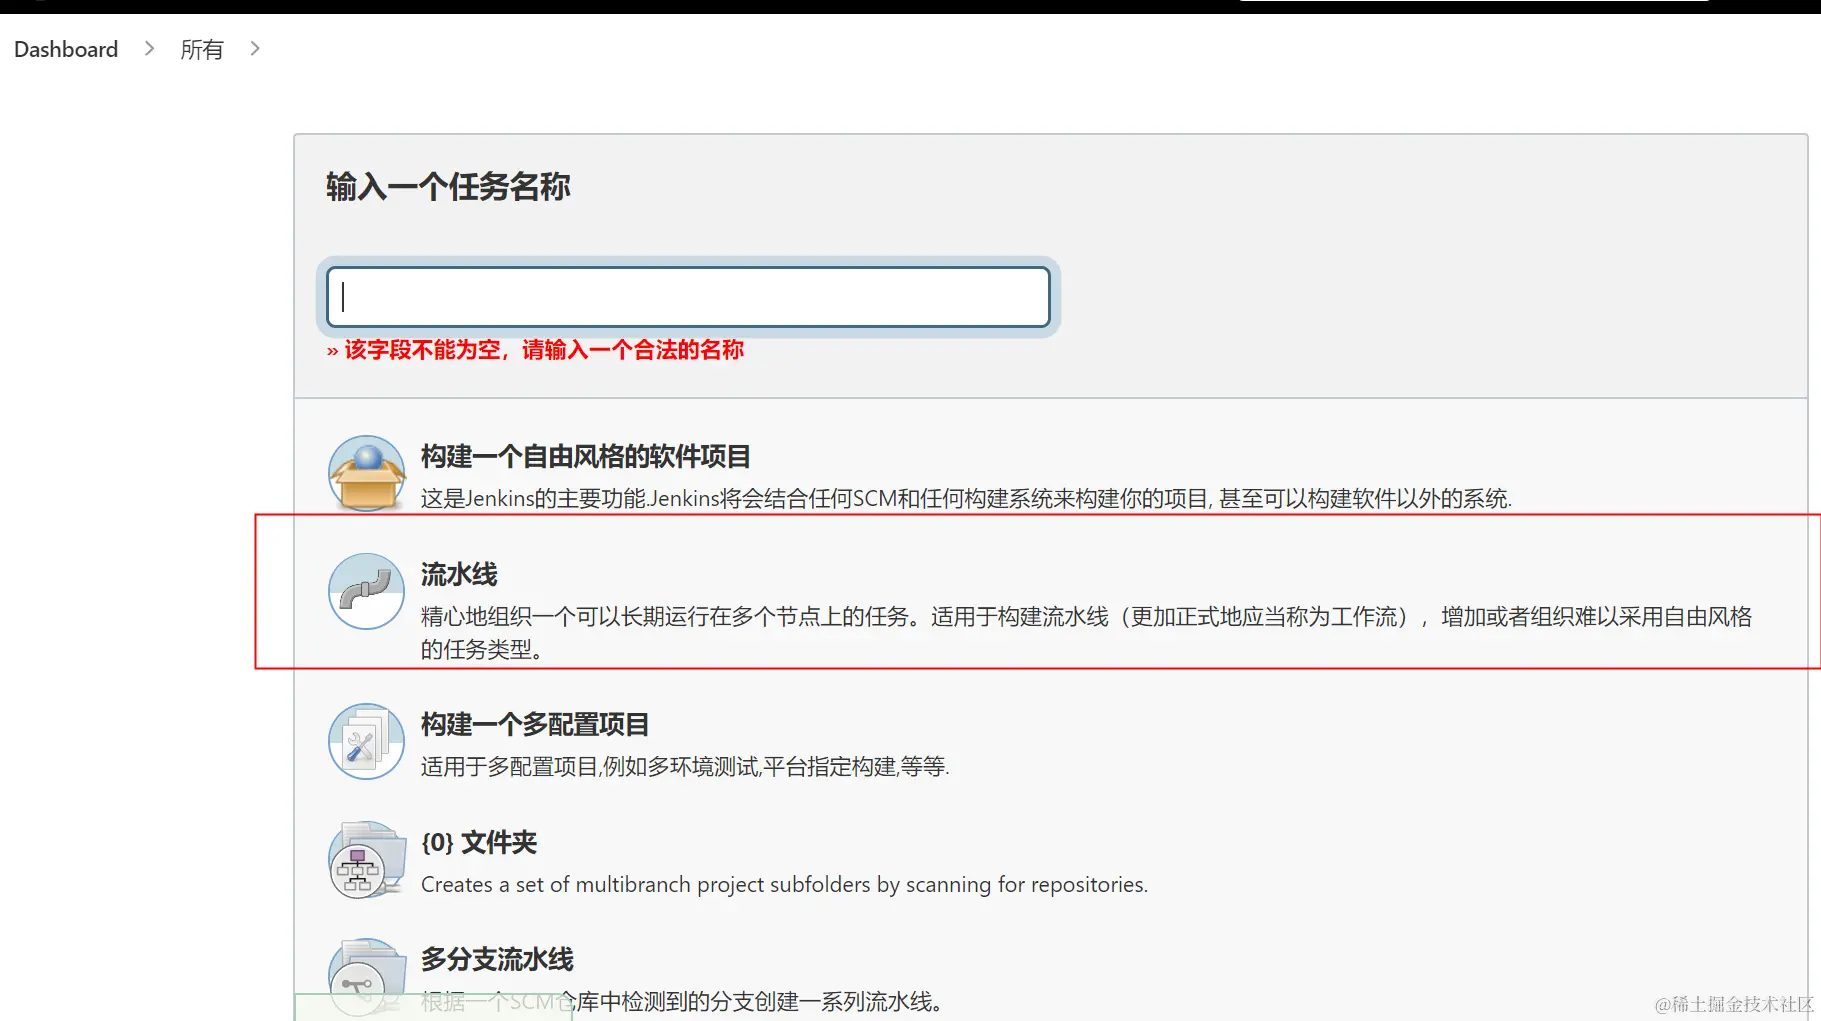Expand the chevron after 所有 breadcrumb

pos(255,48)
